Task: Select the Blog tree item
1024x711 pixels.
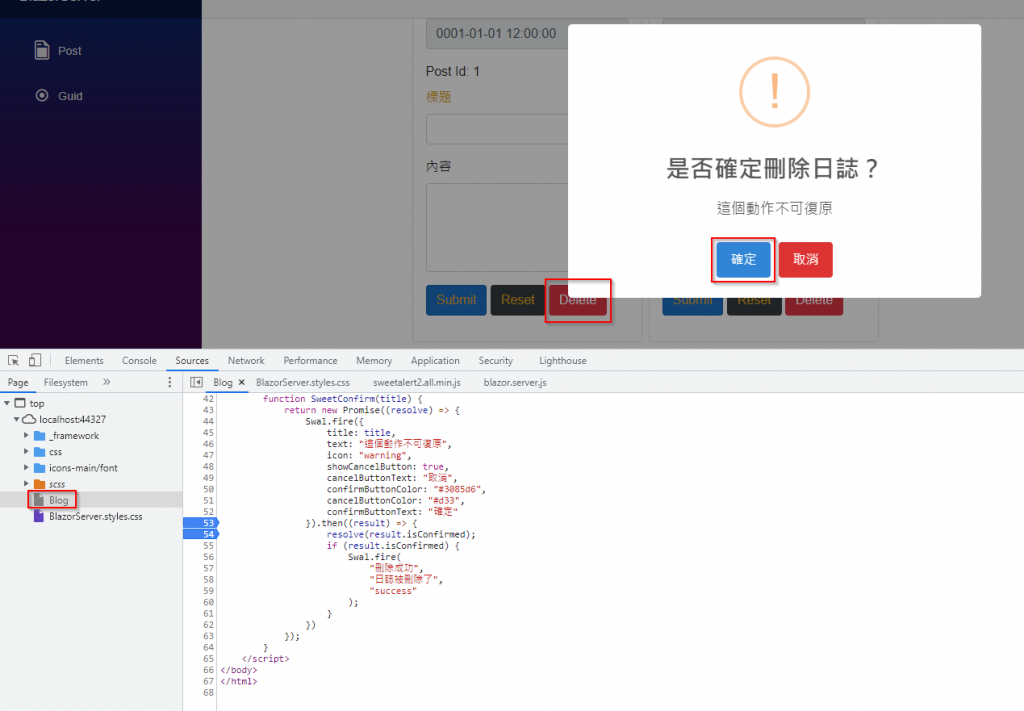Action: click(91, 500)
